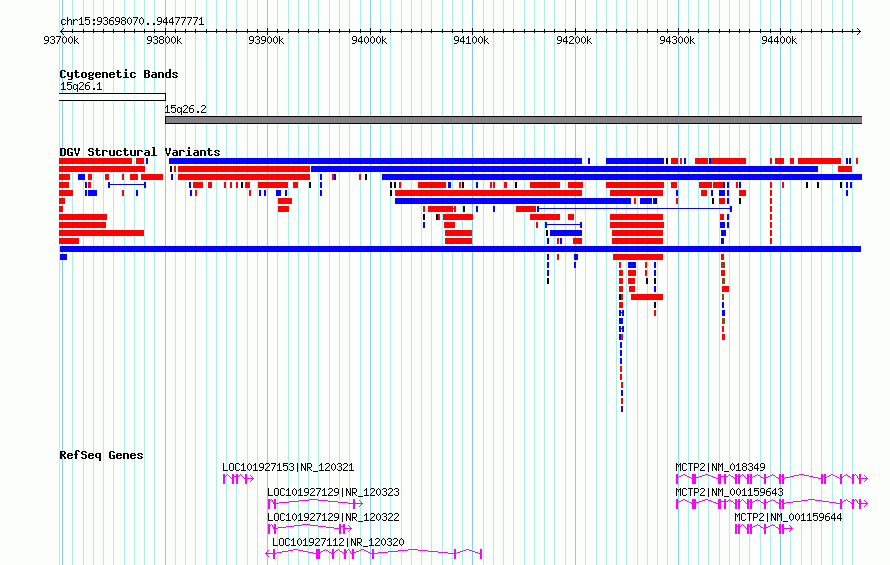Select the gray 15q26.2 cytoband bar
The height and width of the screenshot is (565, 890).
tap(514, 120)
